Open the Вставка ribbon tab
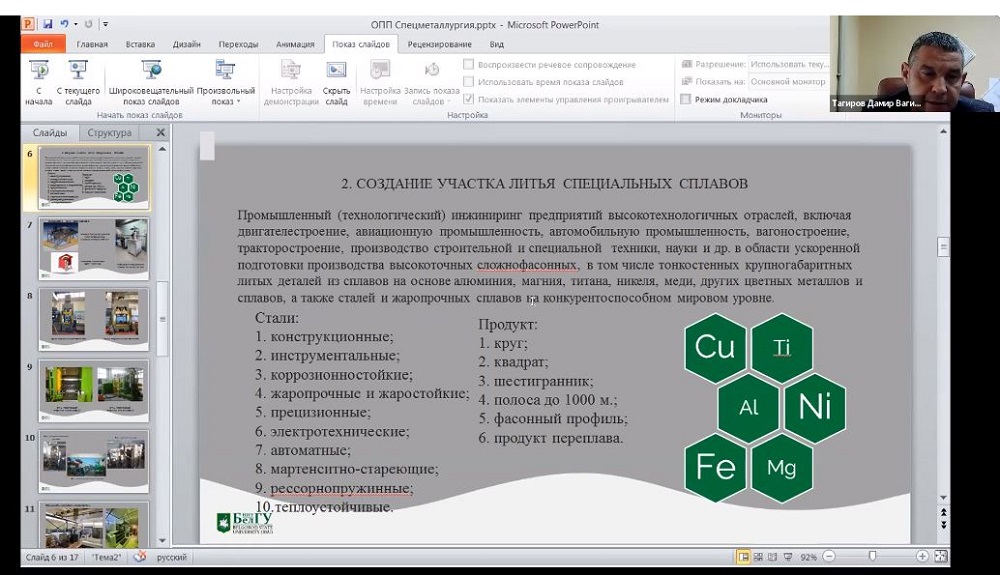Viewport: 1000px width, 575px height. pos(140,44)
